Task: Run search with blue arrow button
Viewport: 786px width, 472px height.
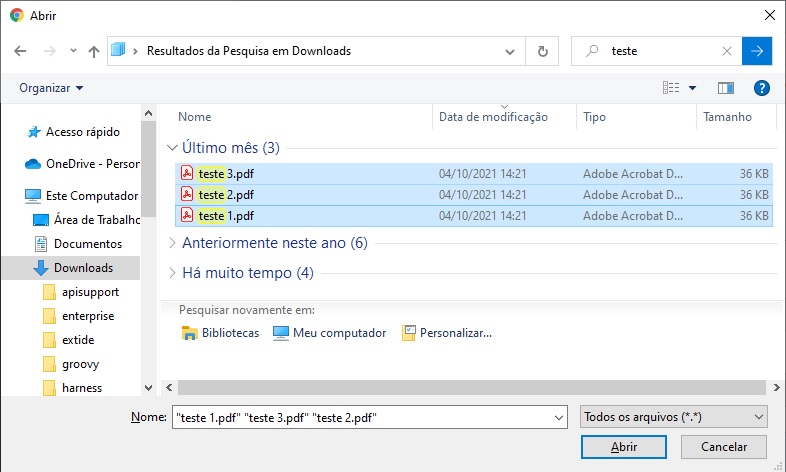Action: [757, 51]
